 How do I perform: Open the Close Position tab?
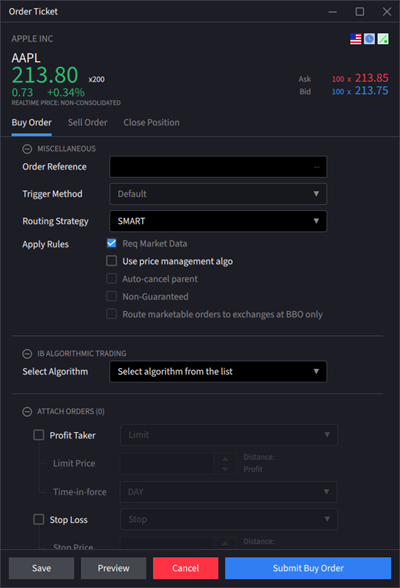point(151,123)
